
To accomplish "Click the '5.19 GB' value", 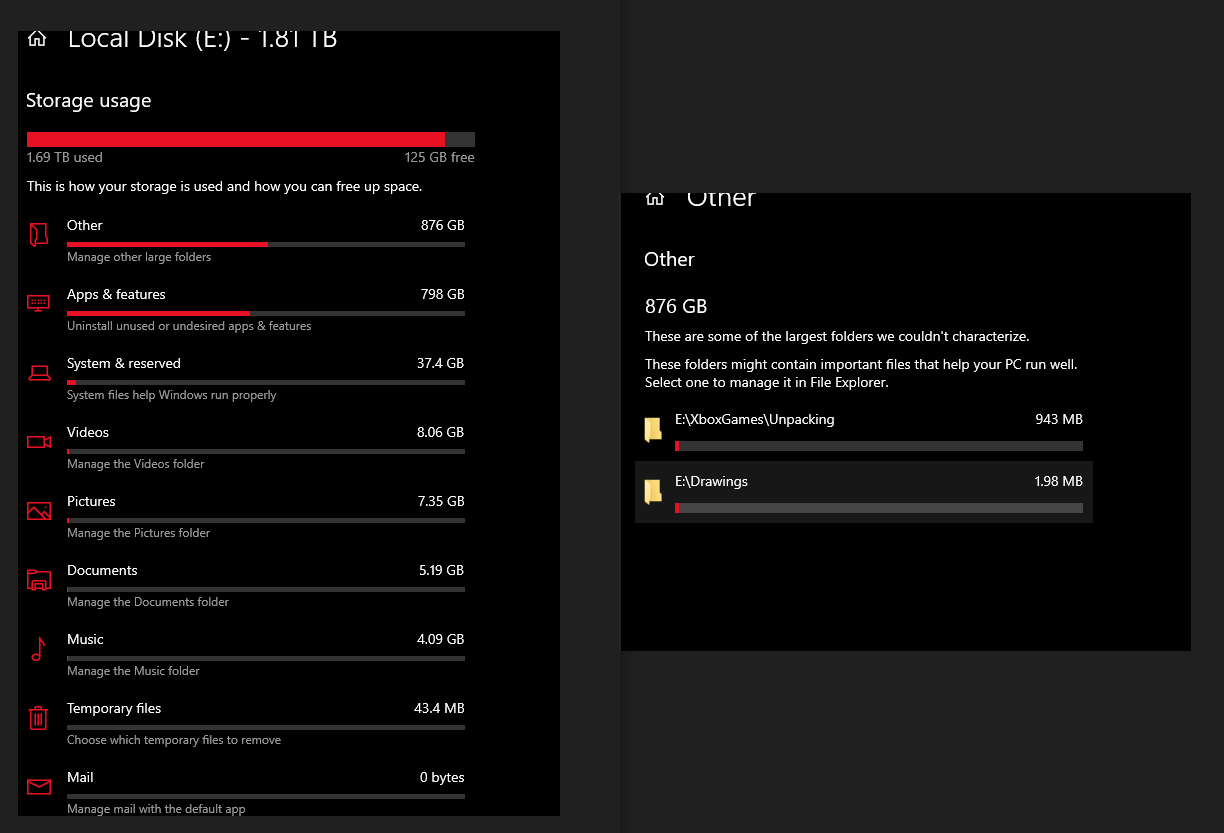I will click(440, 571).
